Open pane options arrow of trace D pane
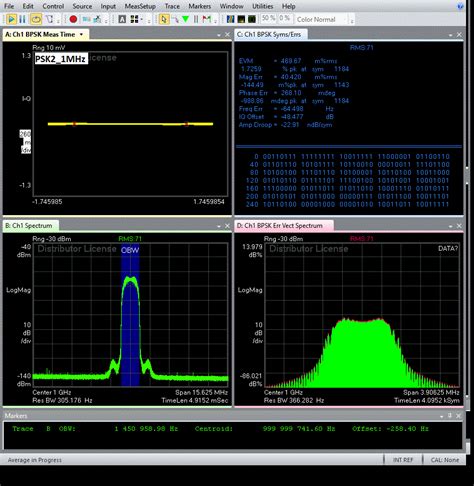This screenshot has height=486, width=474. pos(450,226)
